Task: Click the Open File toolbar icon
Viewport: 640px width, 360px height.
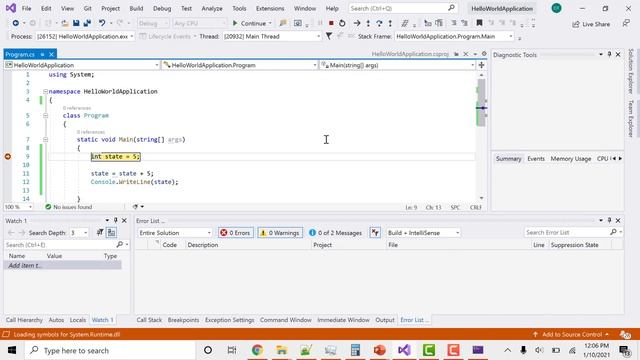Action: pyautogui.click(x=65, y=23)
